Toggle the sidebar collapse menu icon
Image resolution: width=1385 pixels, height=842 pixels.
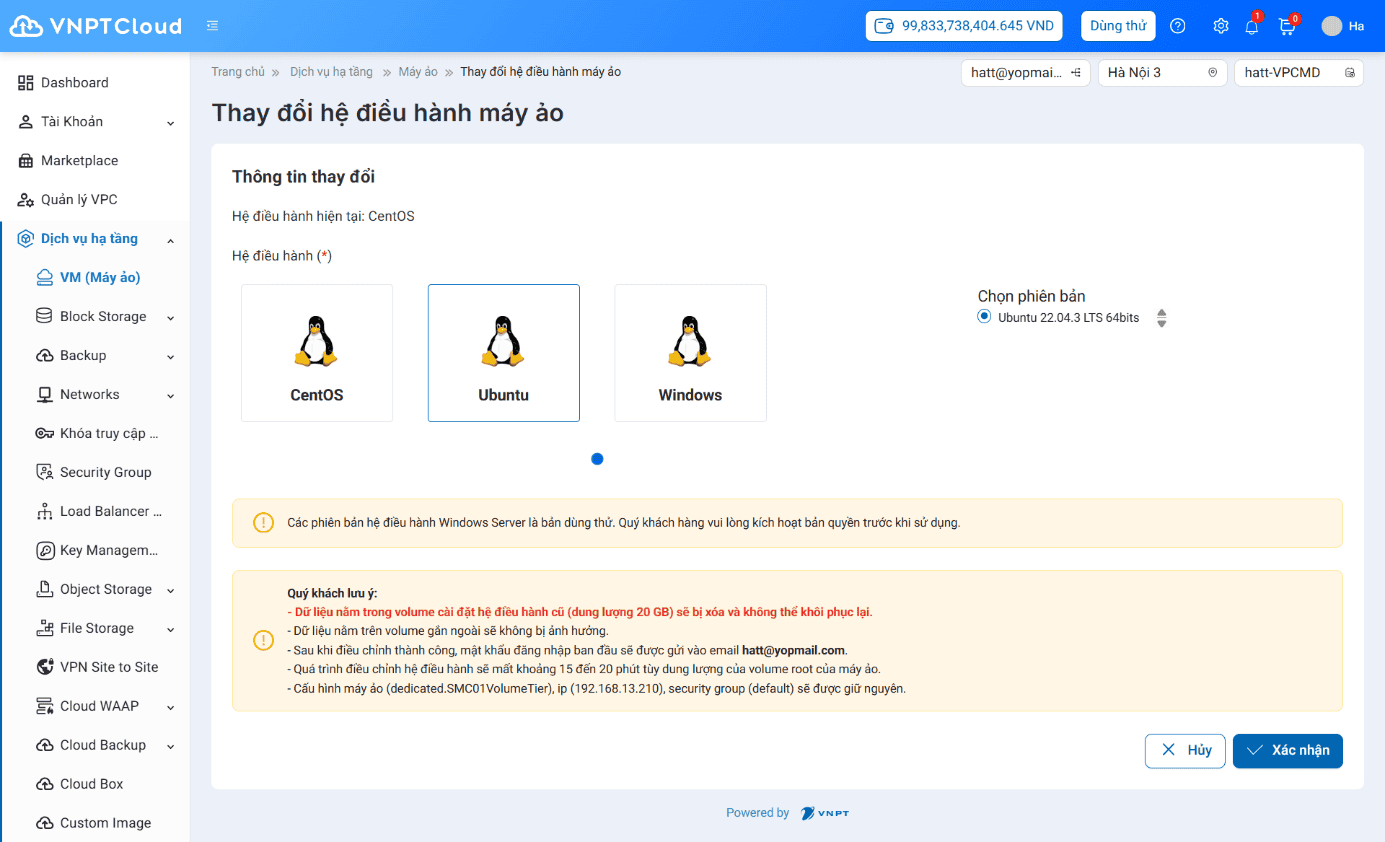click(212, 26)
